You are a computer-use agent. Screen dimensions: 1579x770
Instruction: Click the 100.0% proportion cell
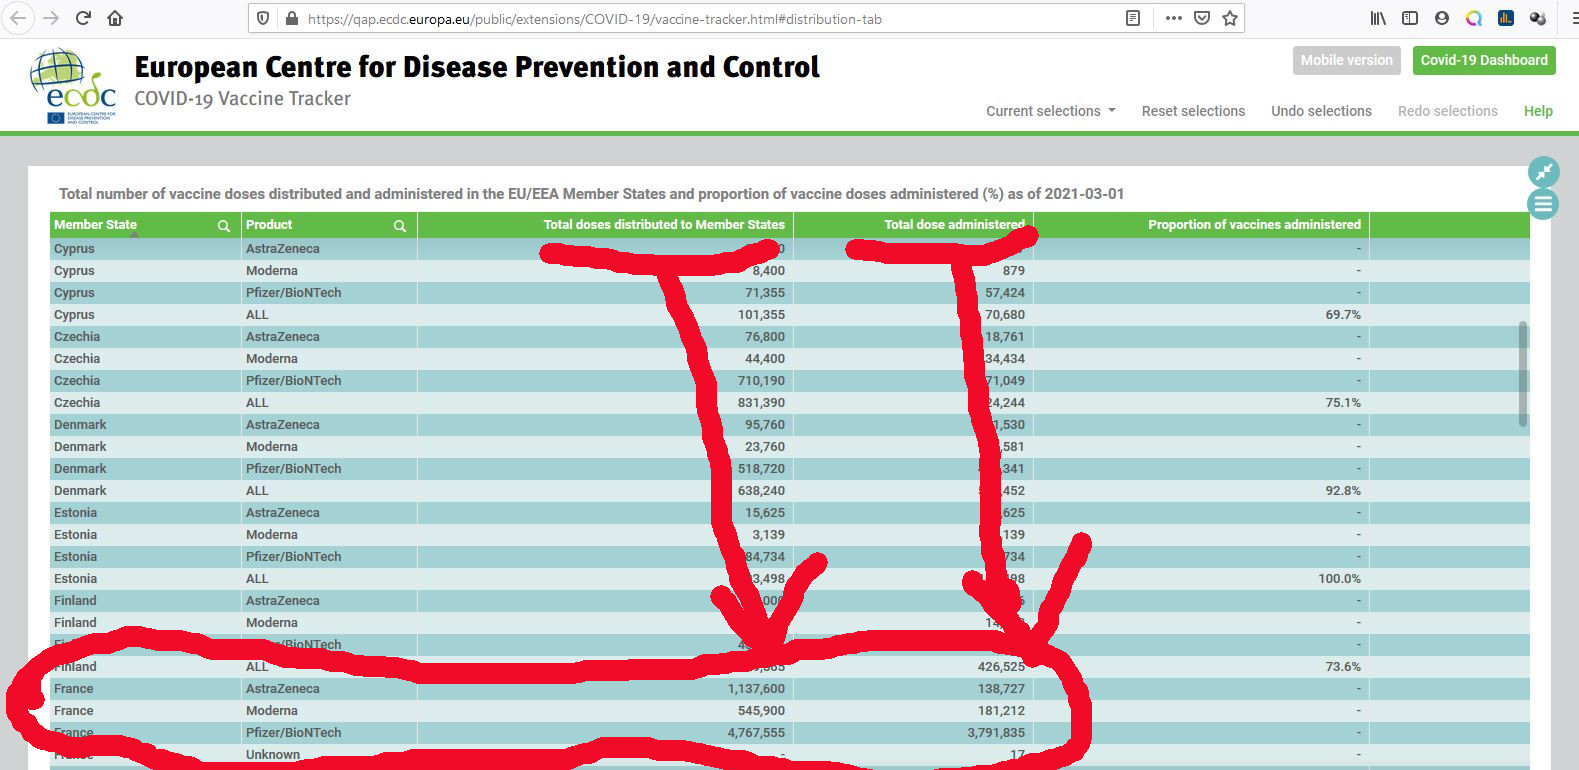pos(1339,579)
